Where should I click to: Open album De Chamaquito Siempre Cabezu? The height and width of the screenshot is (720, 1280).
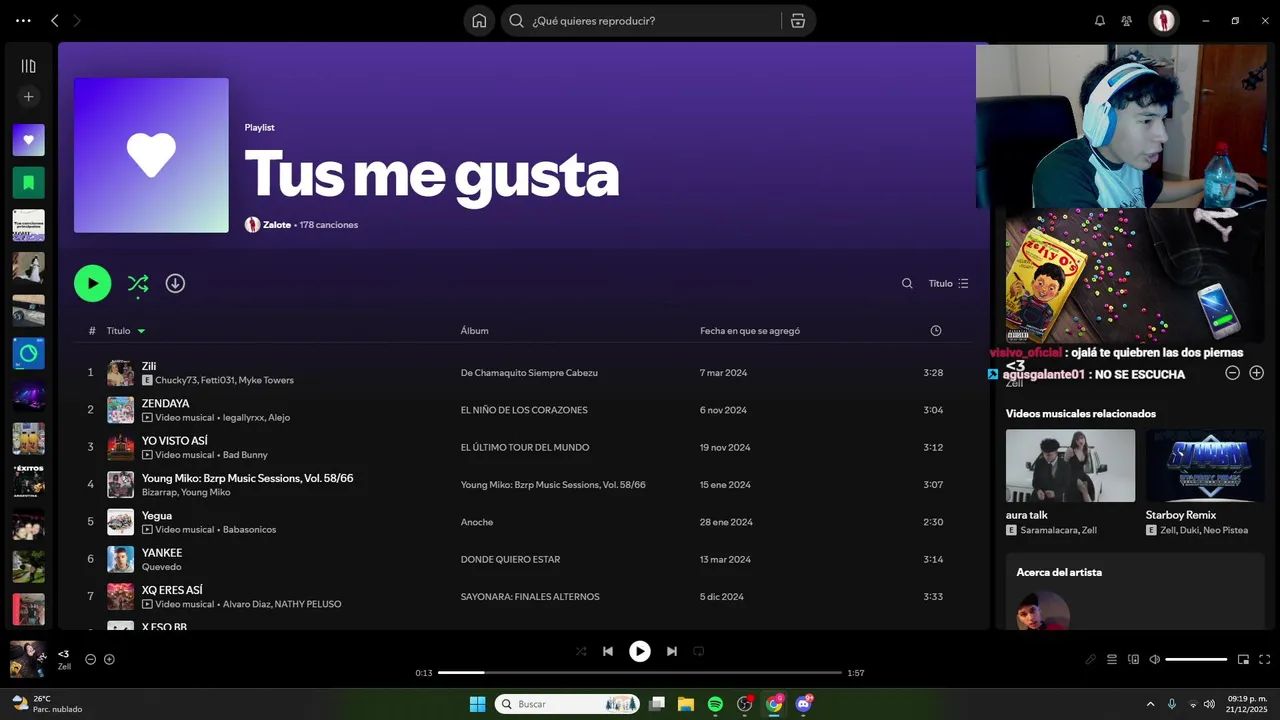click(x=529, y=373)
